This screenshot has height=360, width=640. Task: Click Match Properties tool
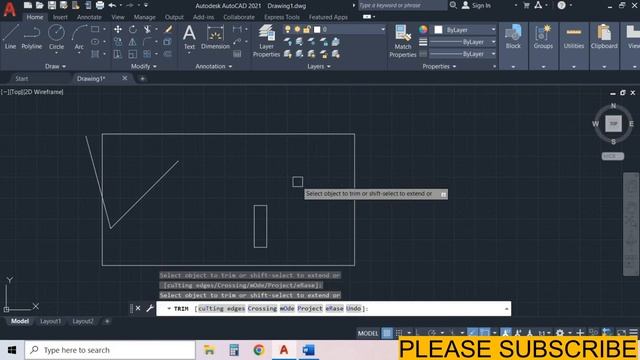[402, 40]
